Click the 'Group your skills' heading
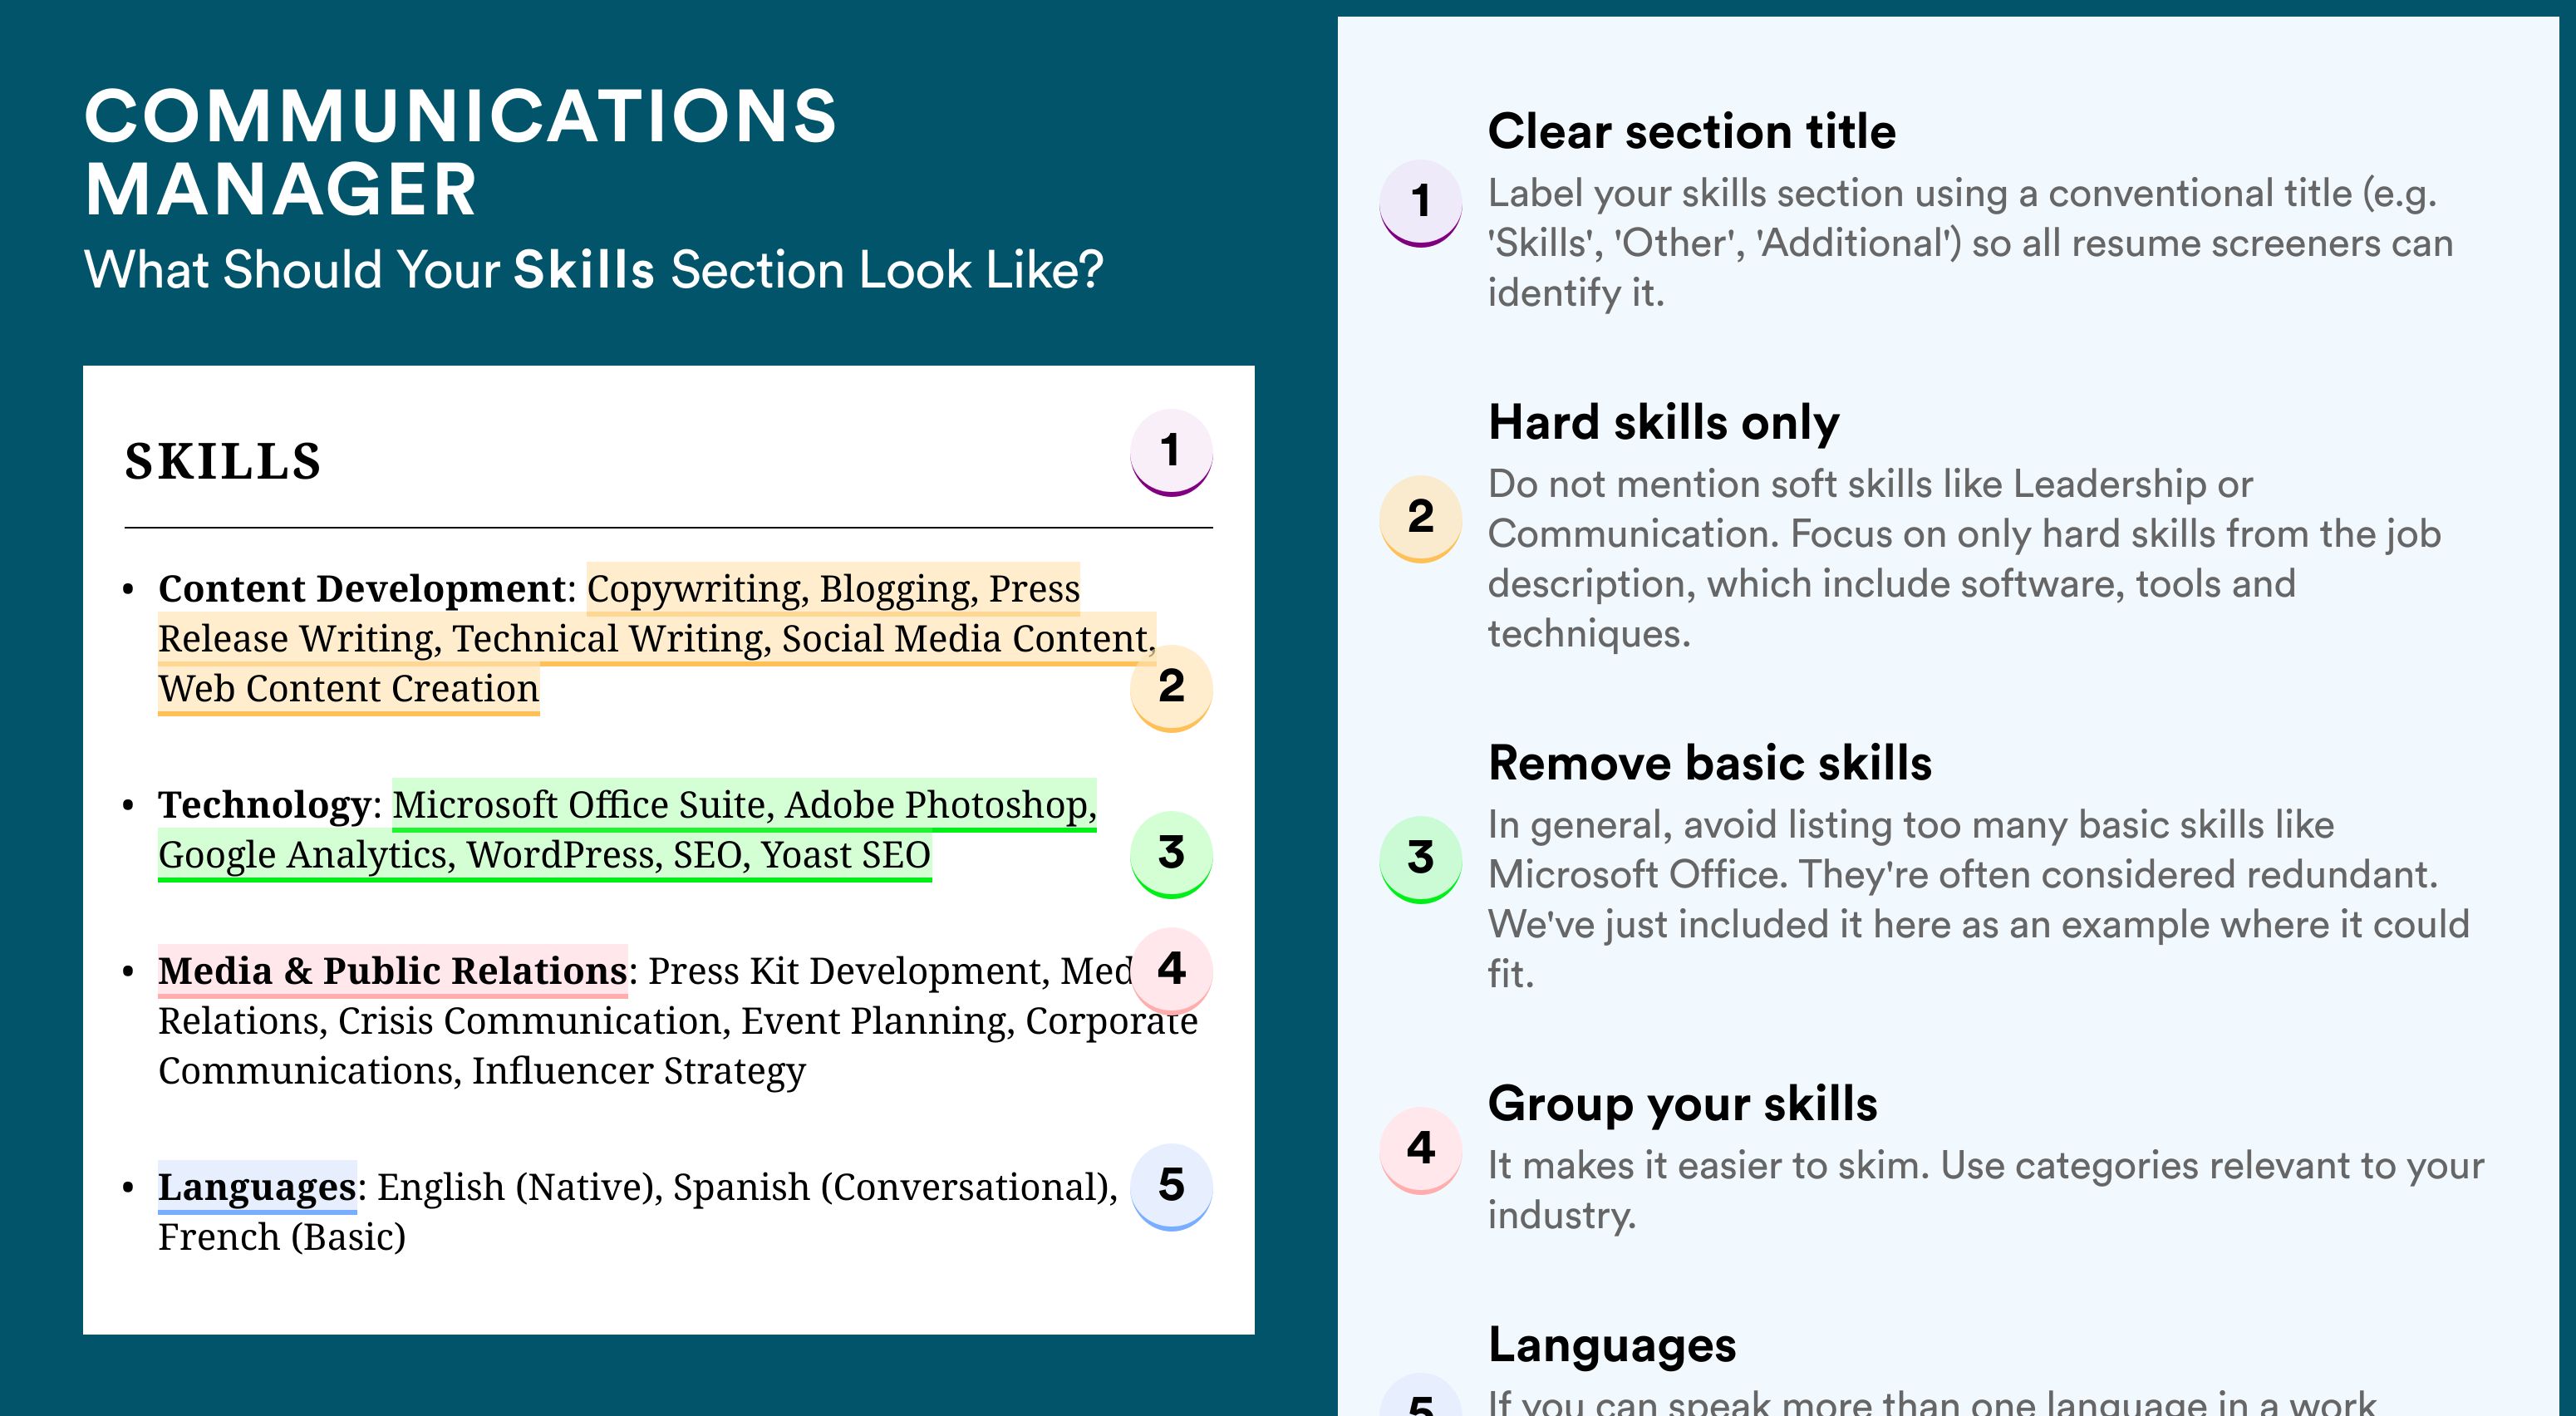Screen dimensions: 2576x1416 (x=1683, y=1105)
